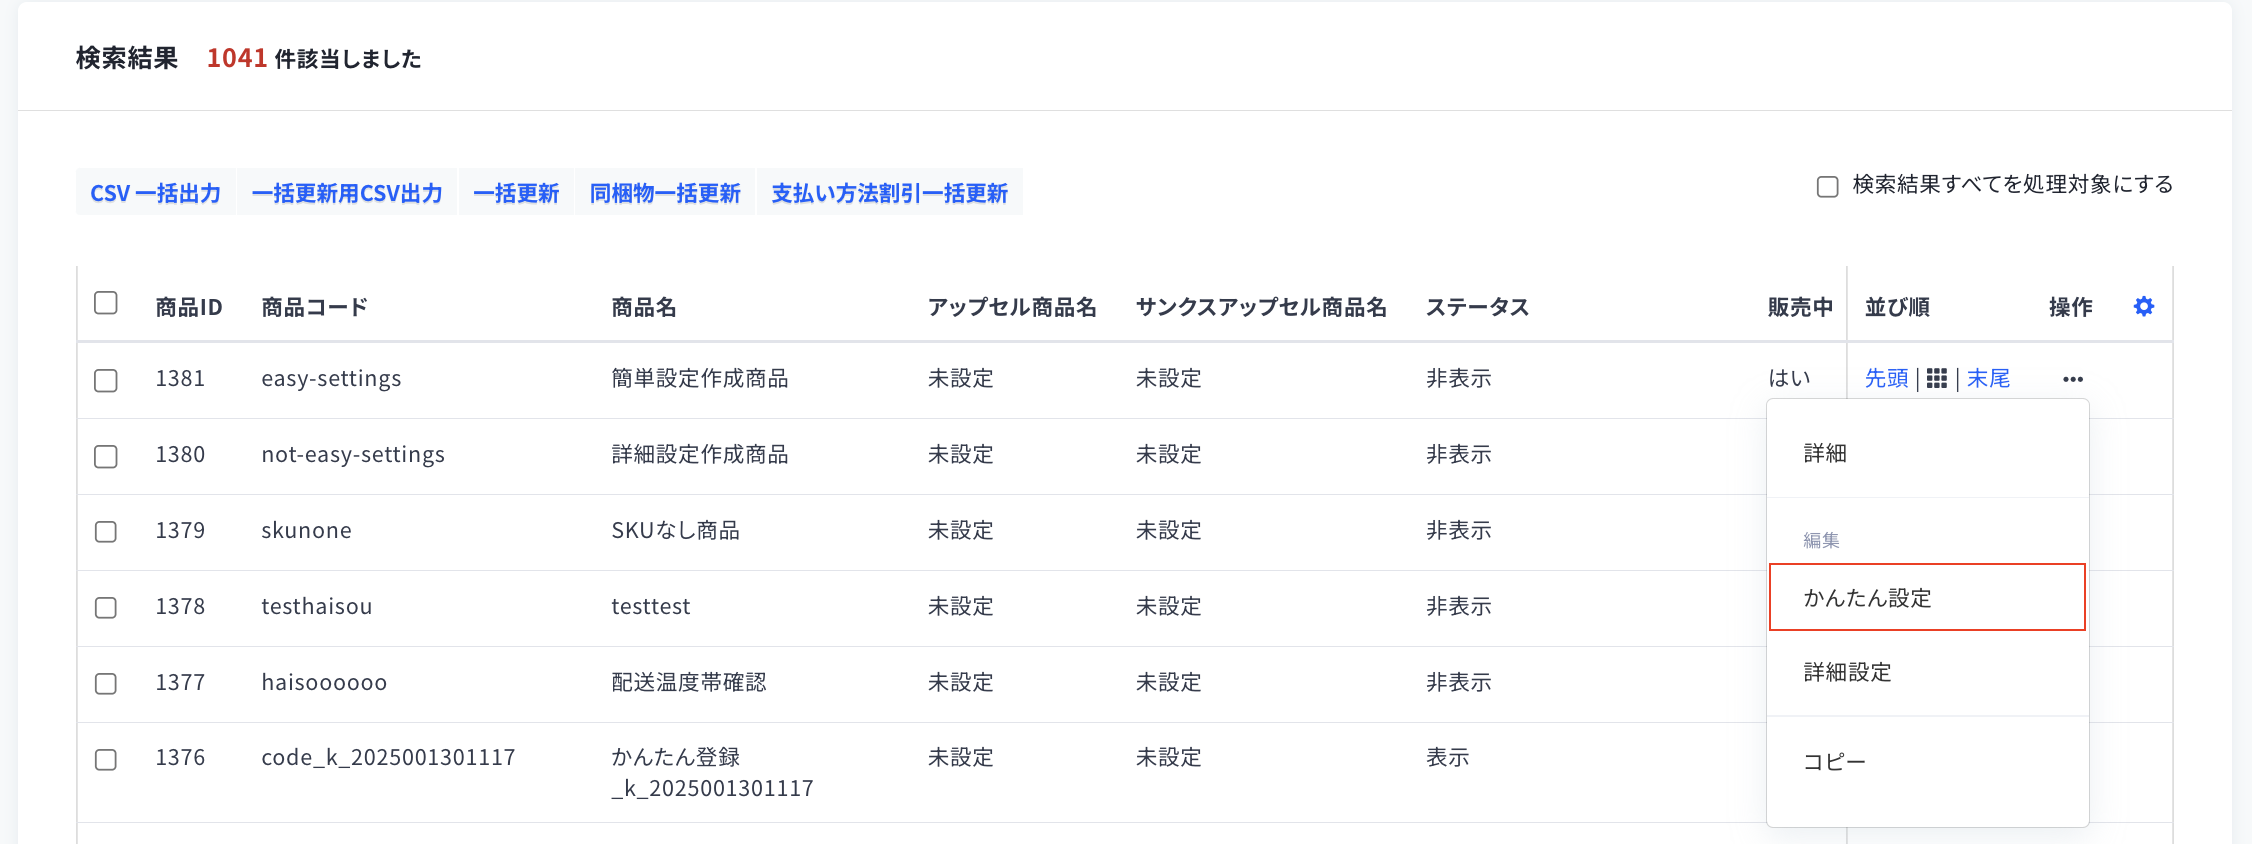Click the 表示 status of row 1376
Viewport: 2252px width, 844px height.
tap(1447, 757)
